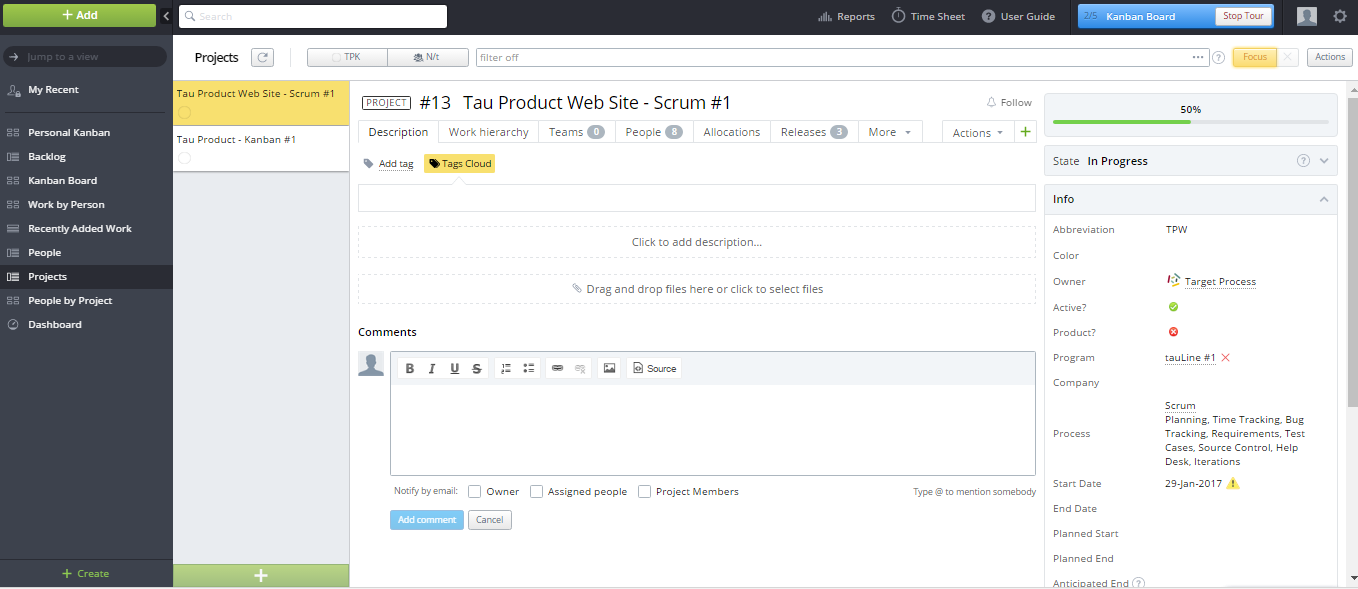The width and height of the screenshot is (1358, 589).
Task: Insert link in comment editor
Action: (558, 368)
